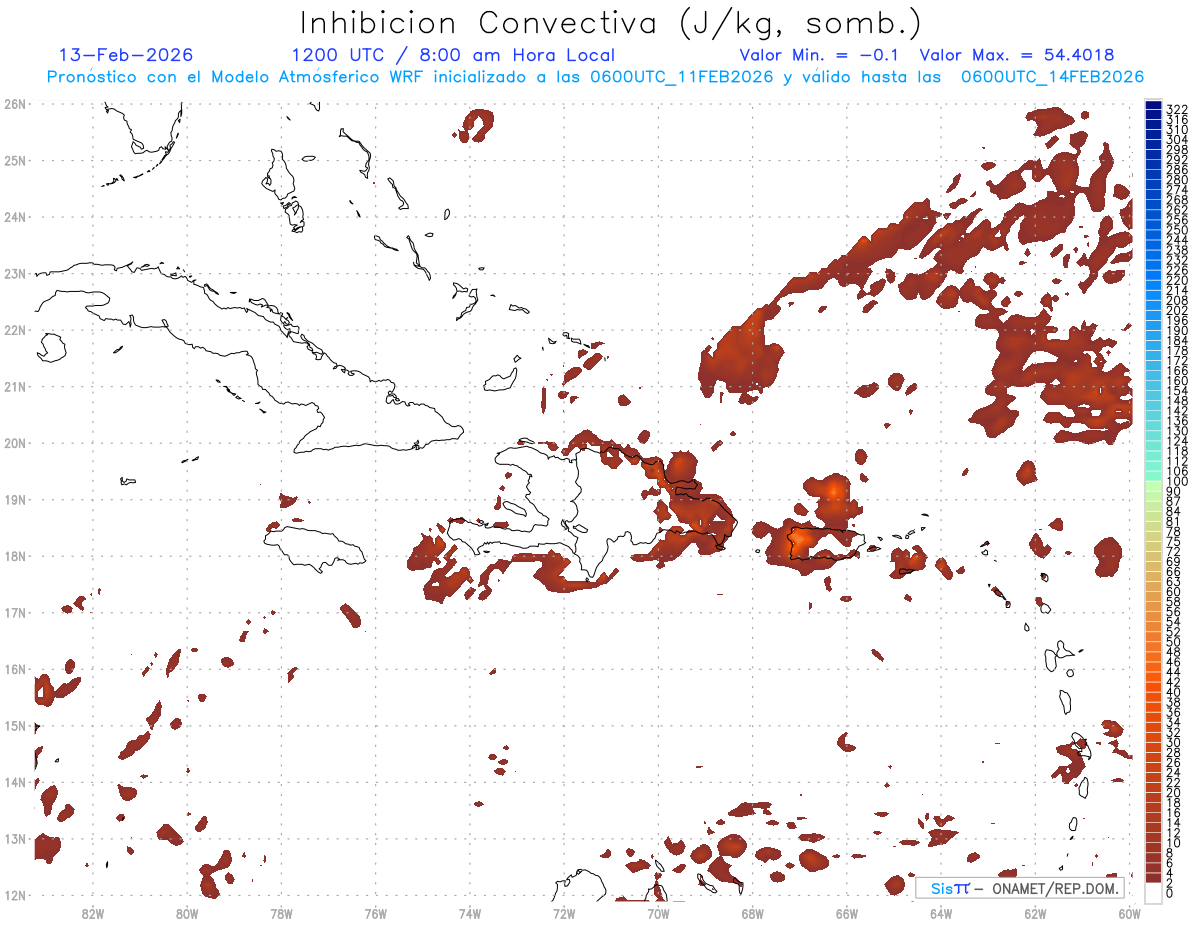
Task: Click the '26N' latitude label
Action: click(14, 104)
